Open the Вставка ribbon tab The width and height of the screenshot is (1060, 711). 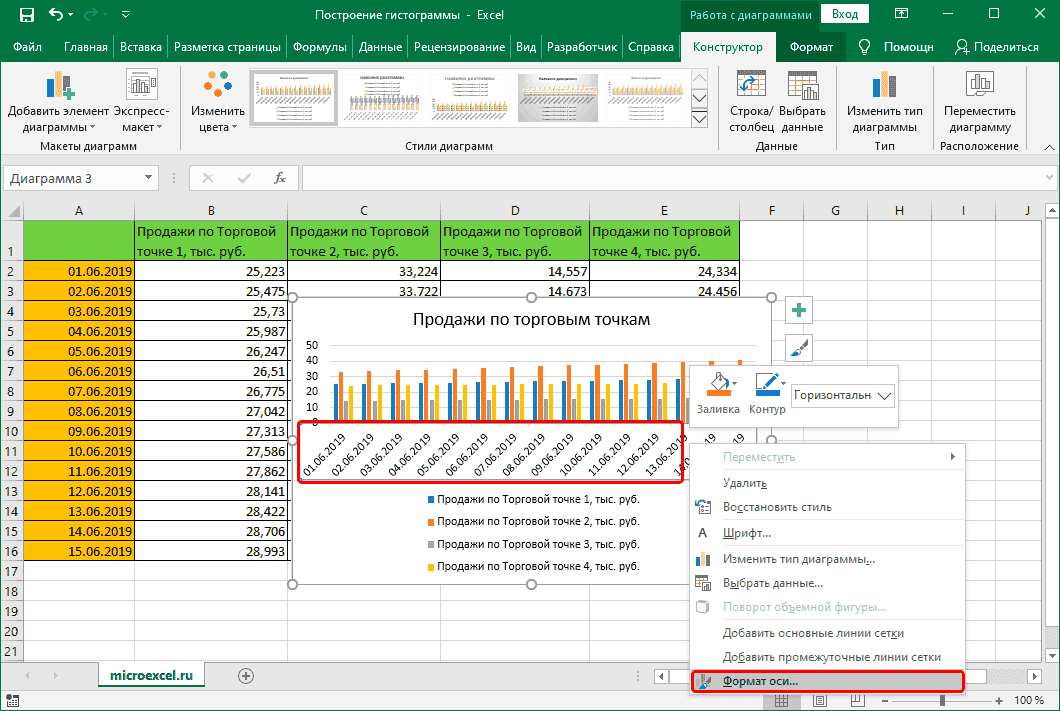pos(141,47)
